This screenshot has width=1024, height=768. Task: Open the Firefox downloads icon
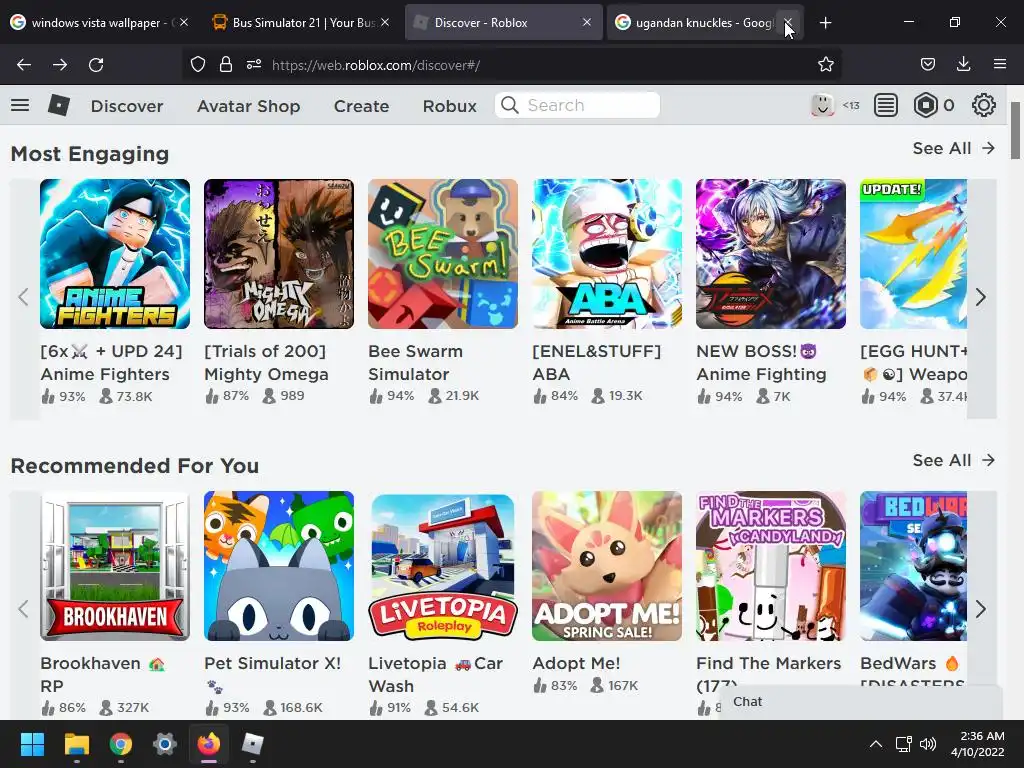coord(963,65)
